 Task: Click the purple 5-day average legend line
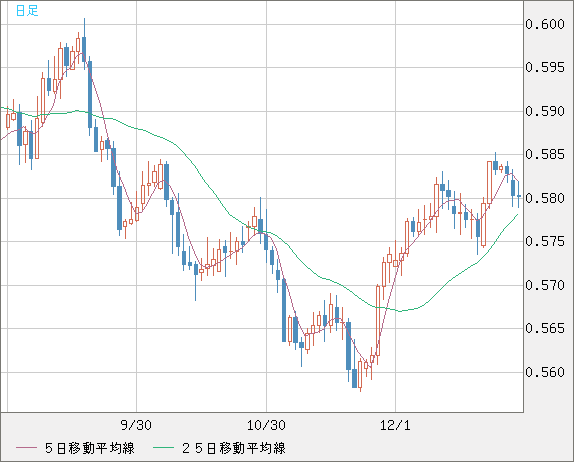(26, 448)
